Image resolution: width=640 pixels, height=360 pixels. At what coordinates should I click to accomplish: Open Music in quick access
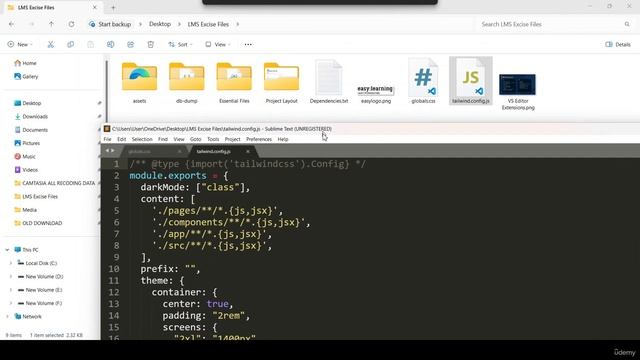[x=25, y=157]
